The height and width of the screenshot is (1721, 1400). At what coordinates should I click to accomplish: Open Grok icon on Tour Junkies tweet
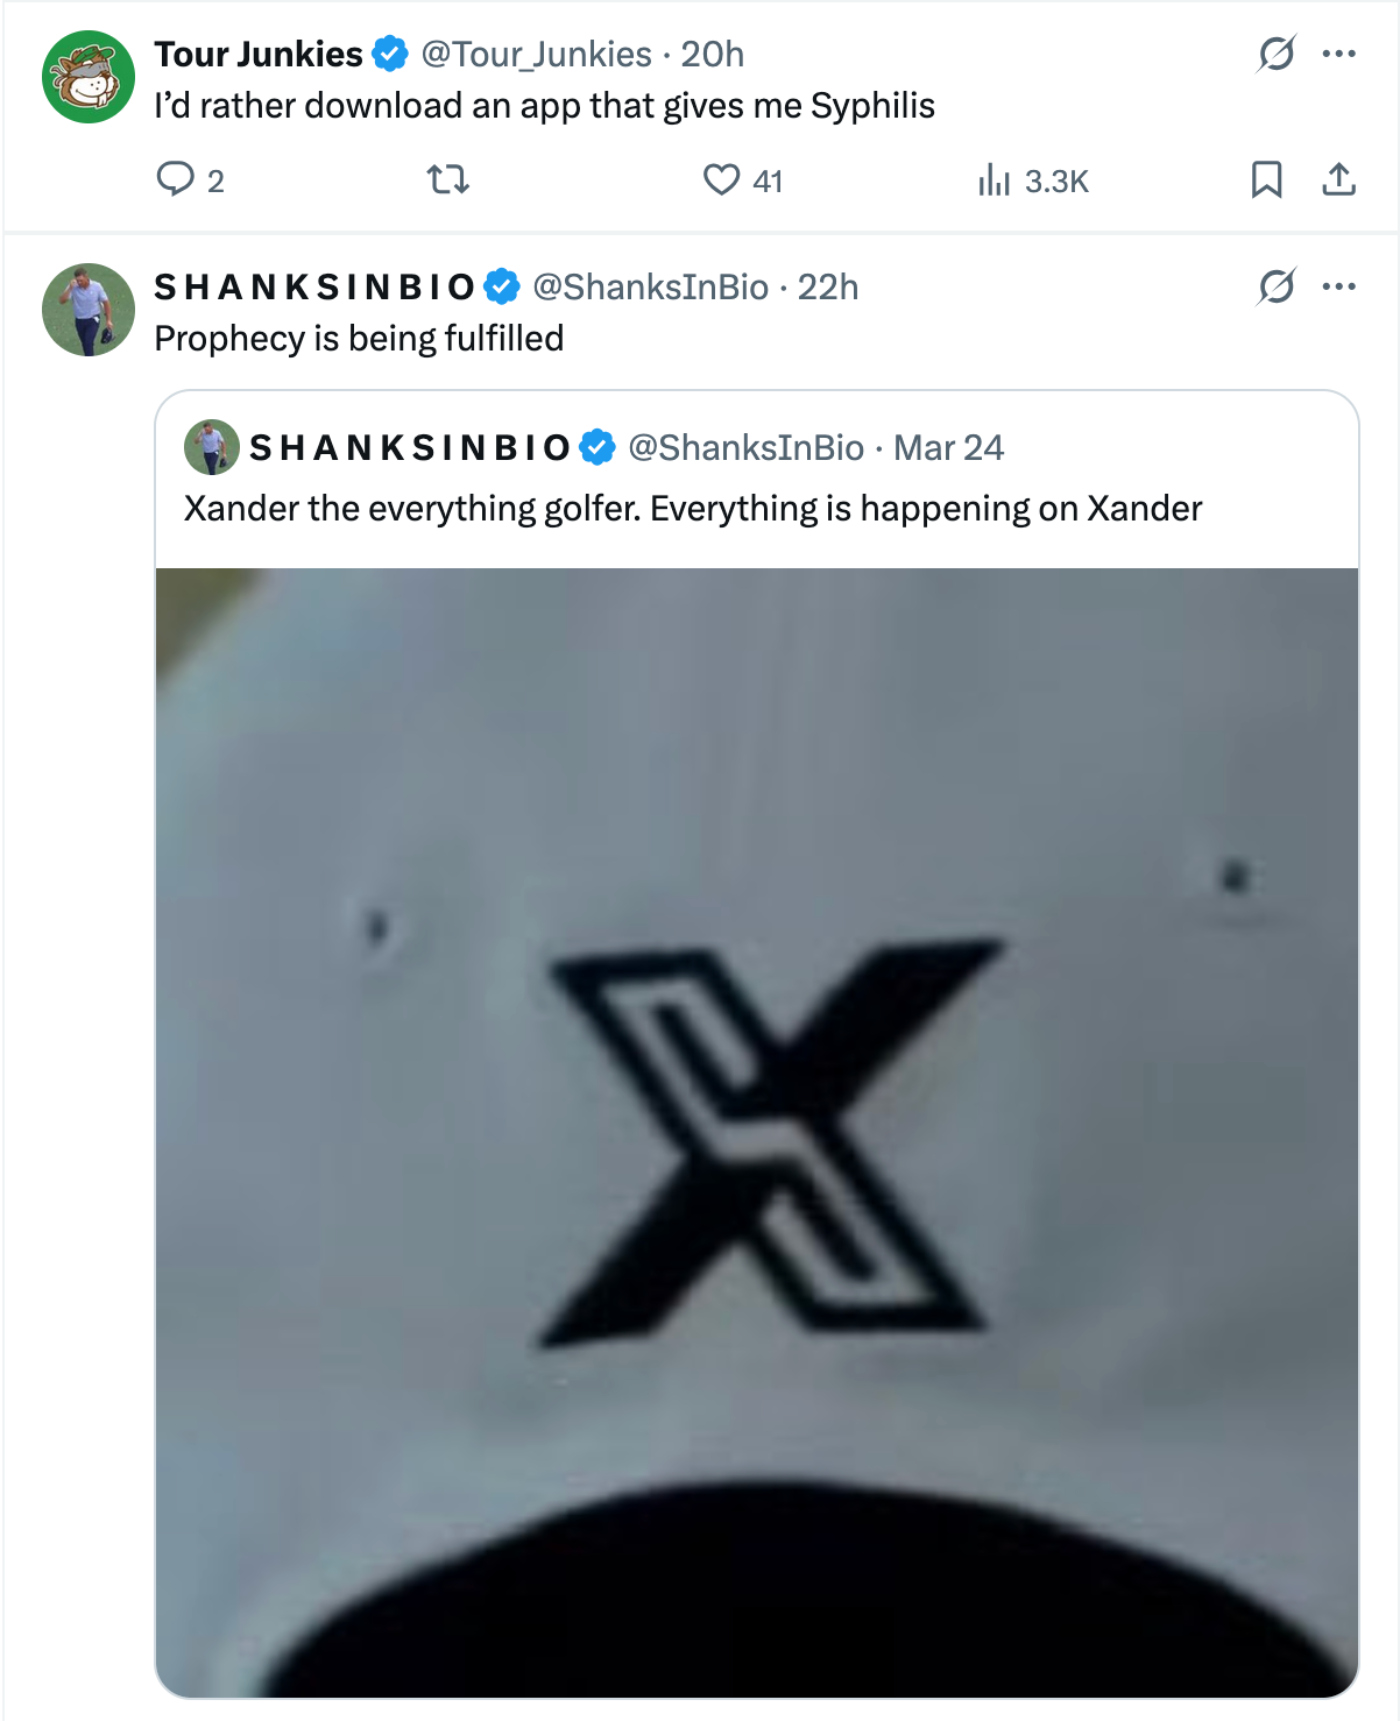[1276, 54]
